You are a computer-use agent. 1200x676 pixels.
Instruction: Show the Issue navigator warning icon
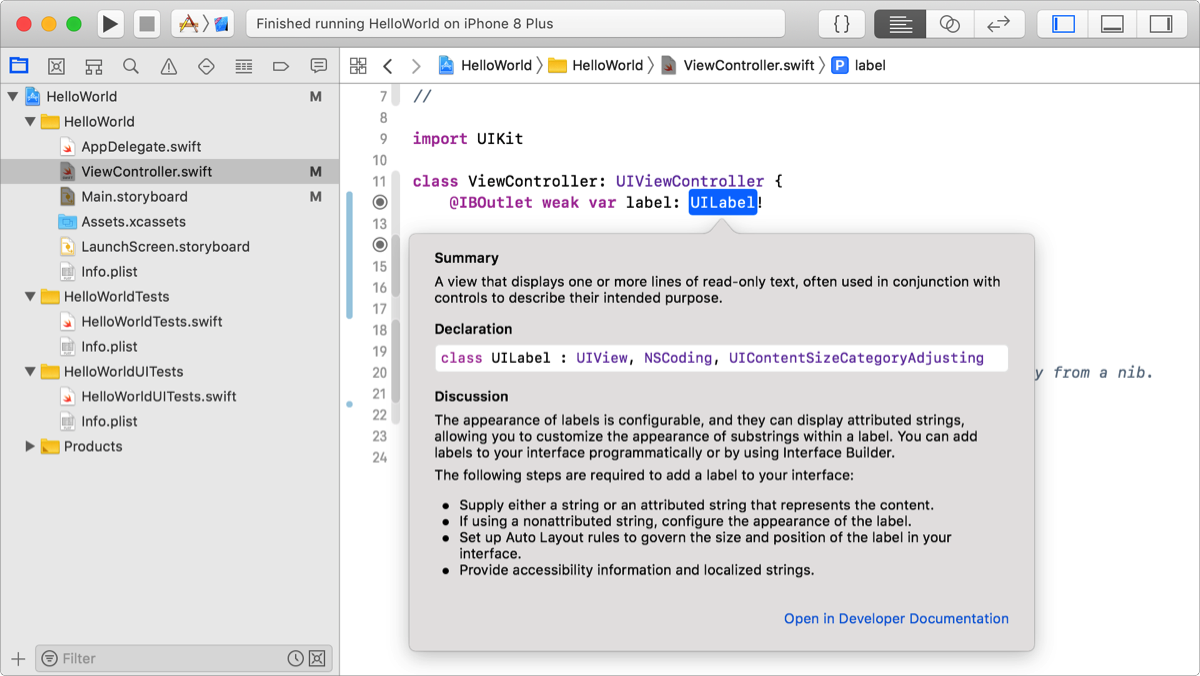[169, 66]
